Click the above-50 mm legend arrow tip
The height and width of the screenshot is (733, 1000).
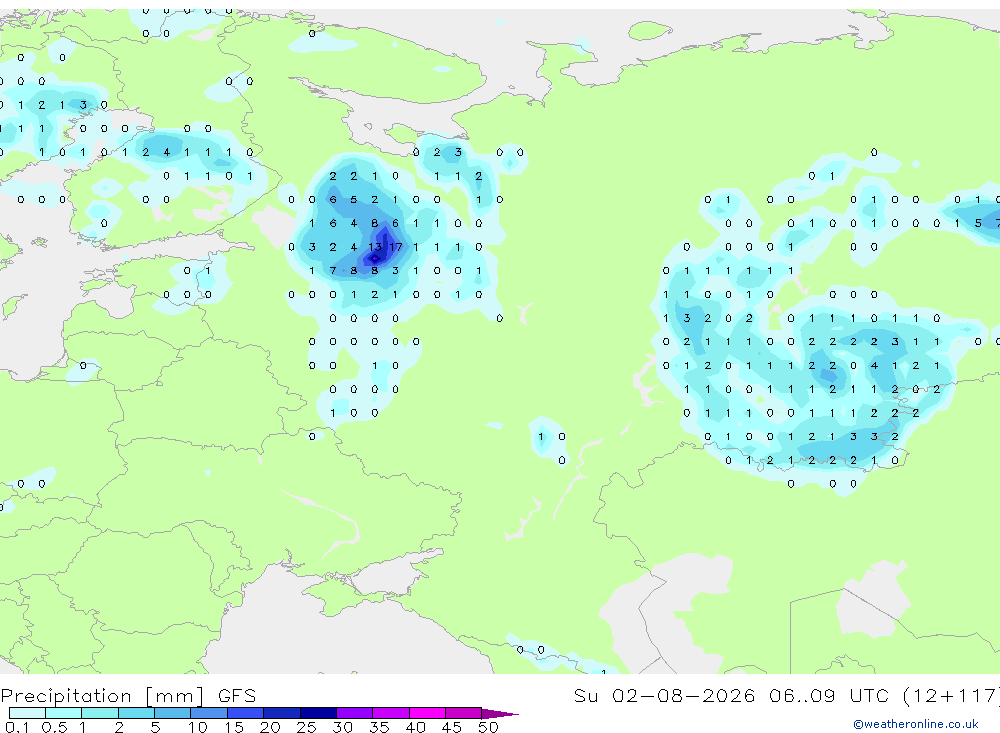501,713
